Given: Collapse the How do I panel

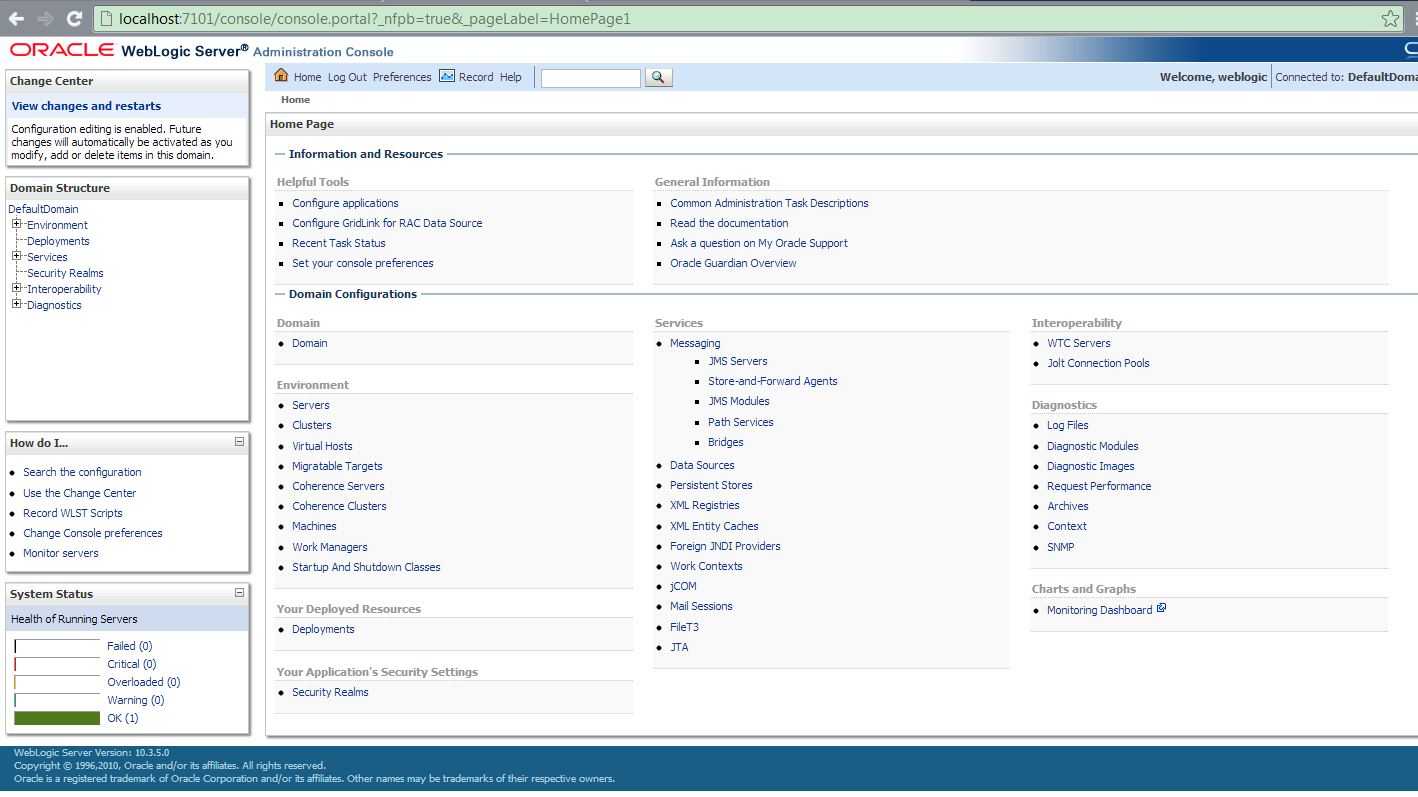Looking at the screenshot, I should point(239,441).
